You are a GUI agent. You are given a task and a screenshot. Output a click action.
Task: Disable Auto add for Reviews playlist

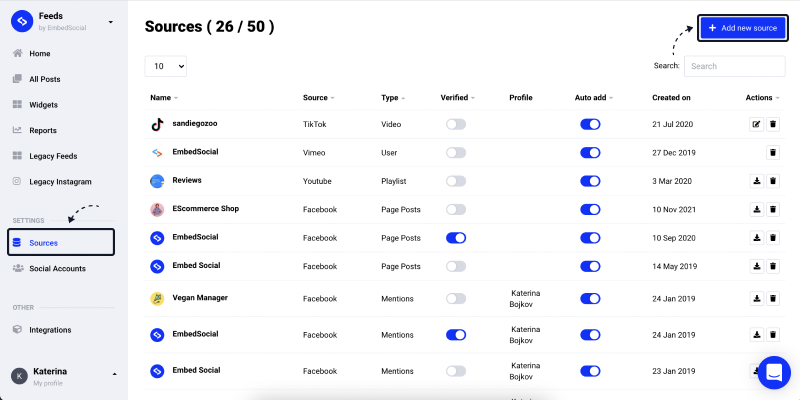pos(590,181)
